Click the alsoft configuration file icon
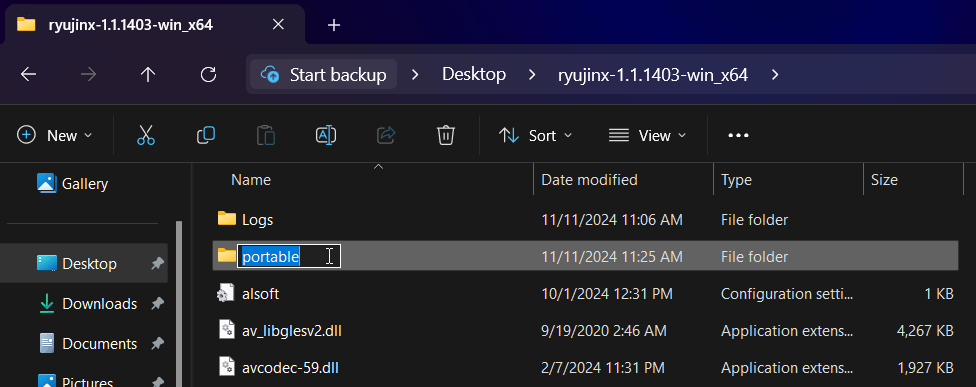Screen dimensions: 976x387 point(225,293)
